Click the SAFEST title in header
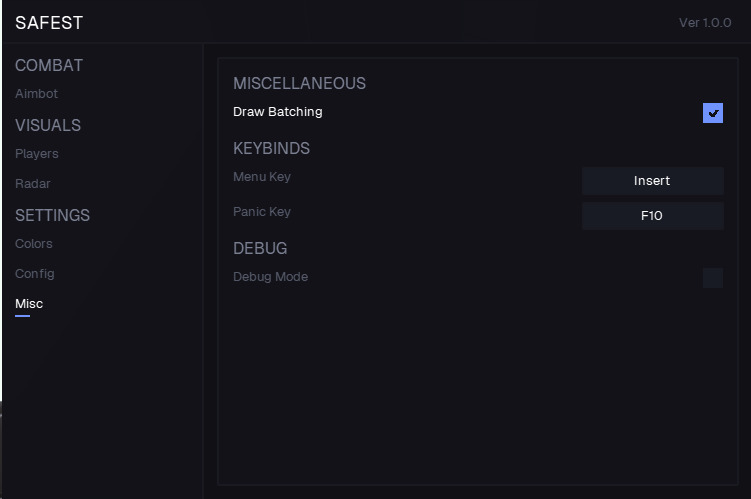The width and height of the screenshot is (751, 499). tap(49, 22)
